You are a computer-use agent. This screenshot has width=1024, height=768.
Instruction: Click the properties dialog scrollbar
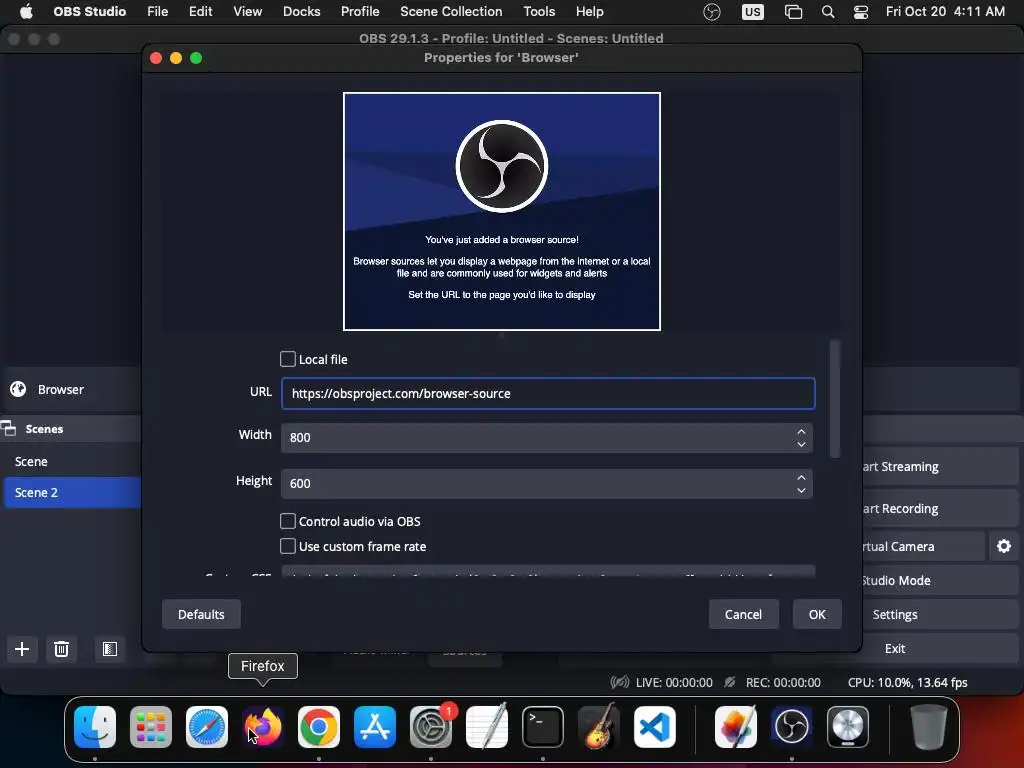pyautogui.click(x=835, y=398)
